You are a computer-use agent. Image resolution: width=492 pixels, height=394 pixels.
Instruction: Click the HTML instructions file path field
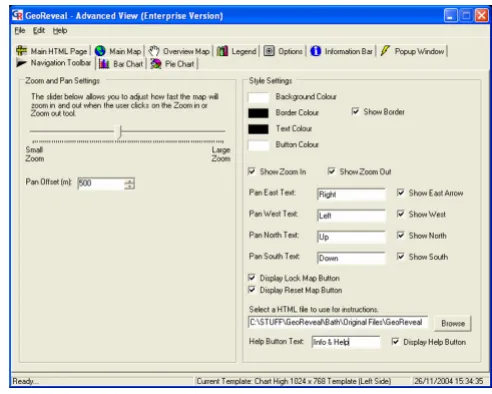tap(338, 322)
